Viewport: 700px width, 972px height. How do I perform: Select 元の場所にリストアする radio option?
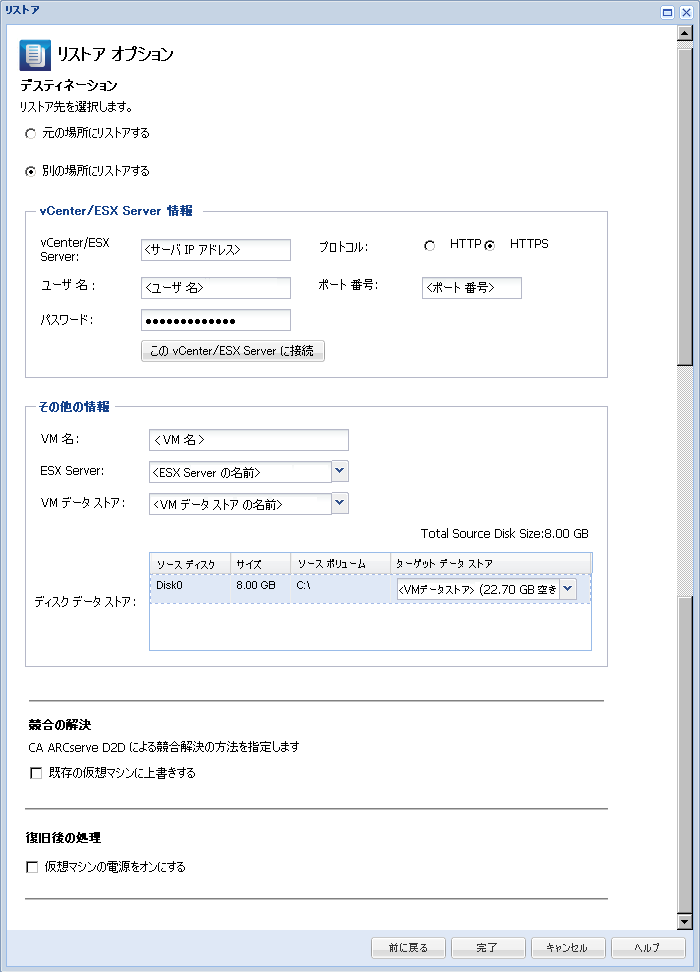tap(30, 134)
